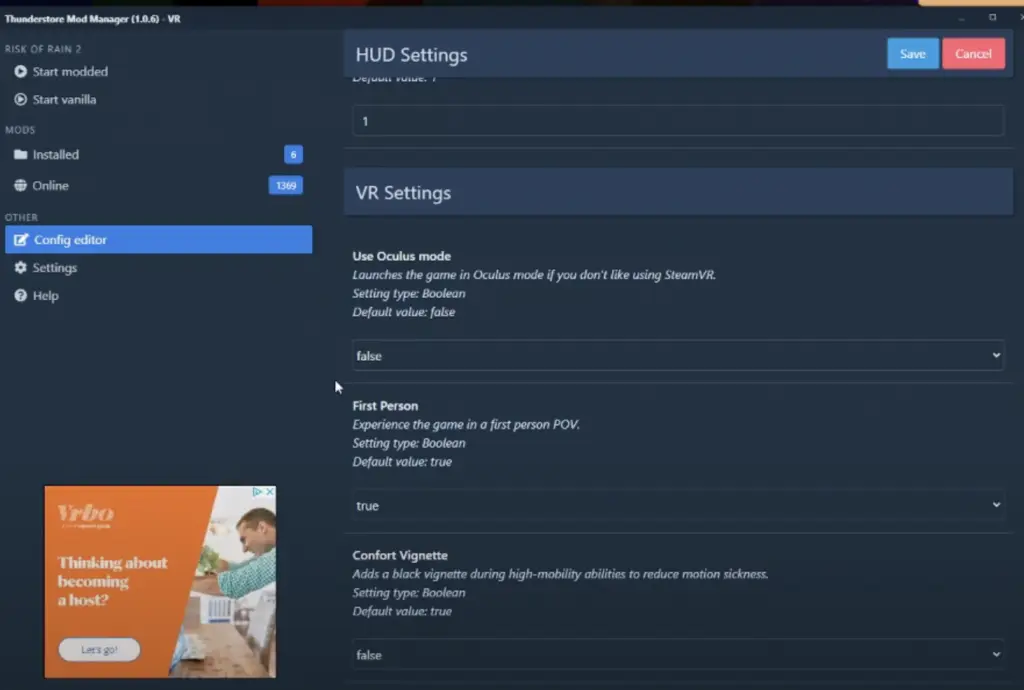
Task: Click the Use Oculus mode label
Action: pos(402,256)
